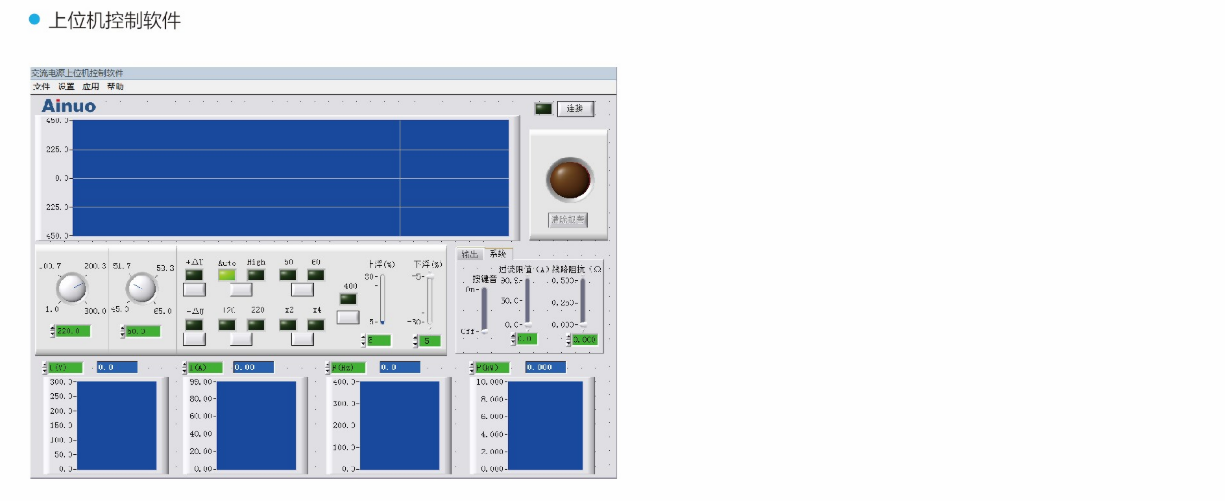Click the -ΔU indicator LED
1225x501 pixels.
(194, 325)
